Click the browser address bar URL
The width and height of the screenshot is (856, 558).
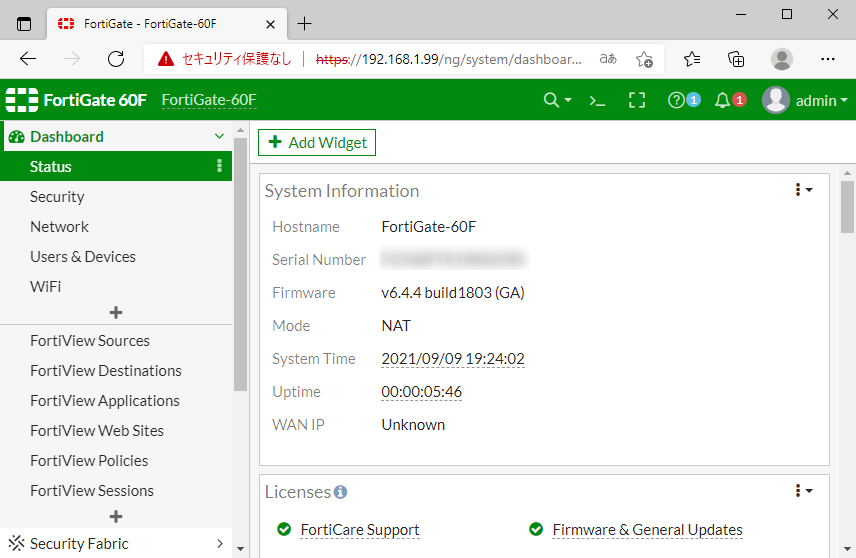coord(449,58)
